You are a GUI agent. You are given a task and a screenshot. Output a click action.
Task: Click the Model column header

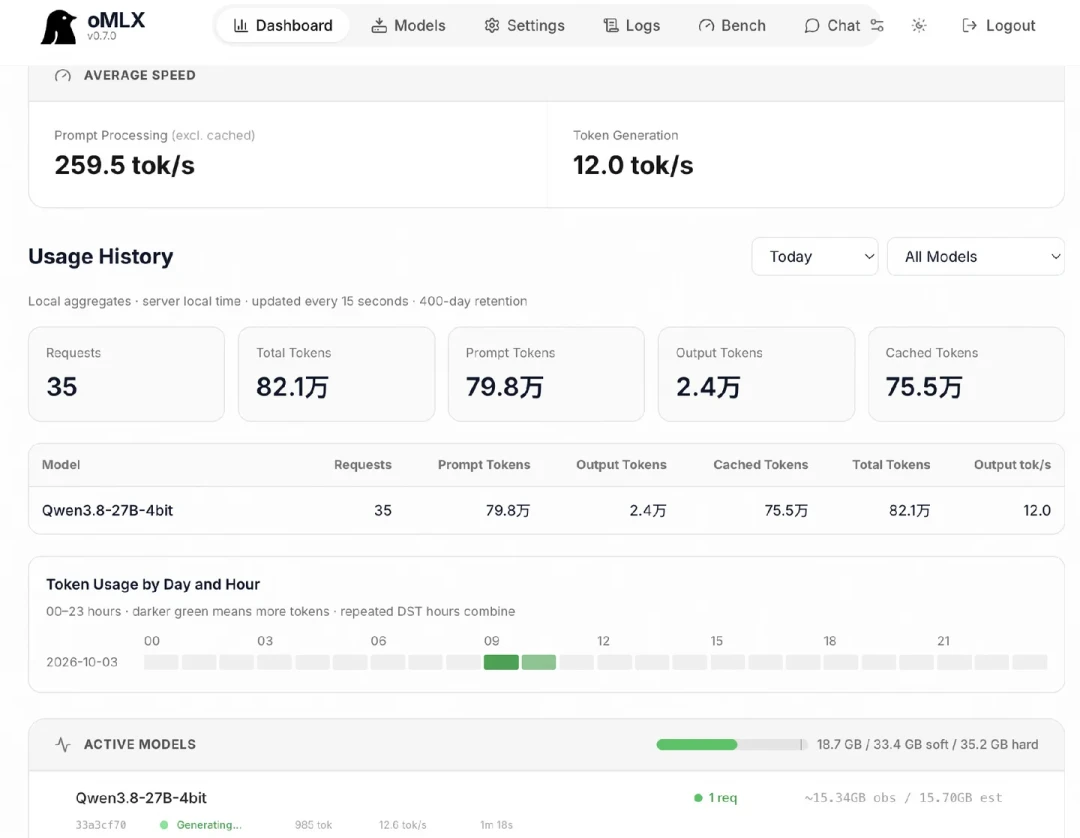[x=61, y=465]
